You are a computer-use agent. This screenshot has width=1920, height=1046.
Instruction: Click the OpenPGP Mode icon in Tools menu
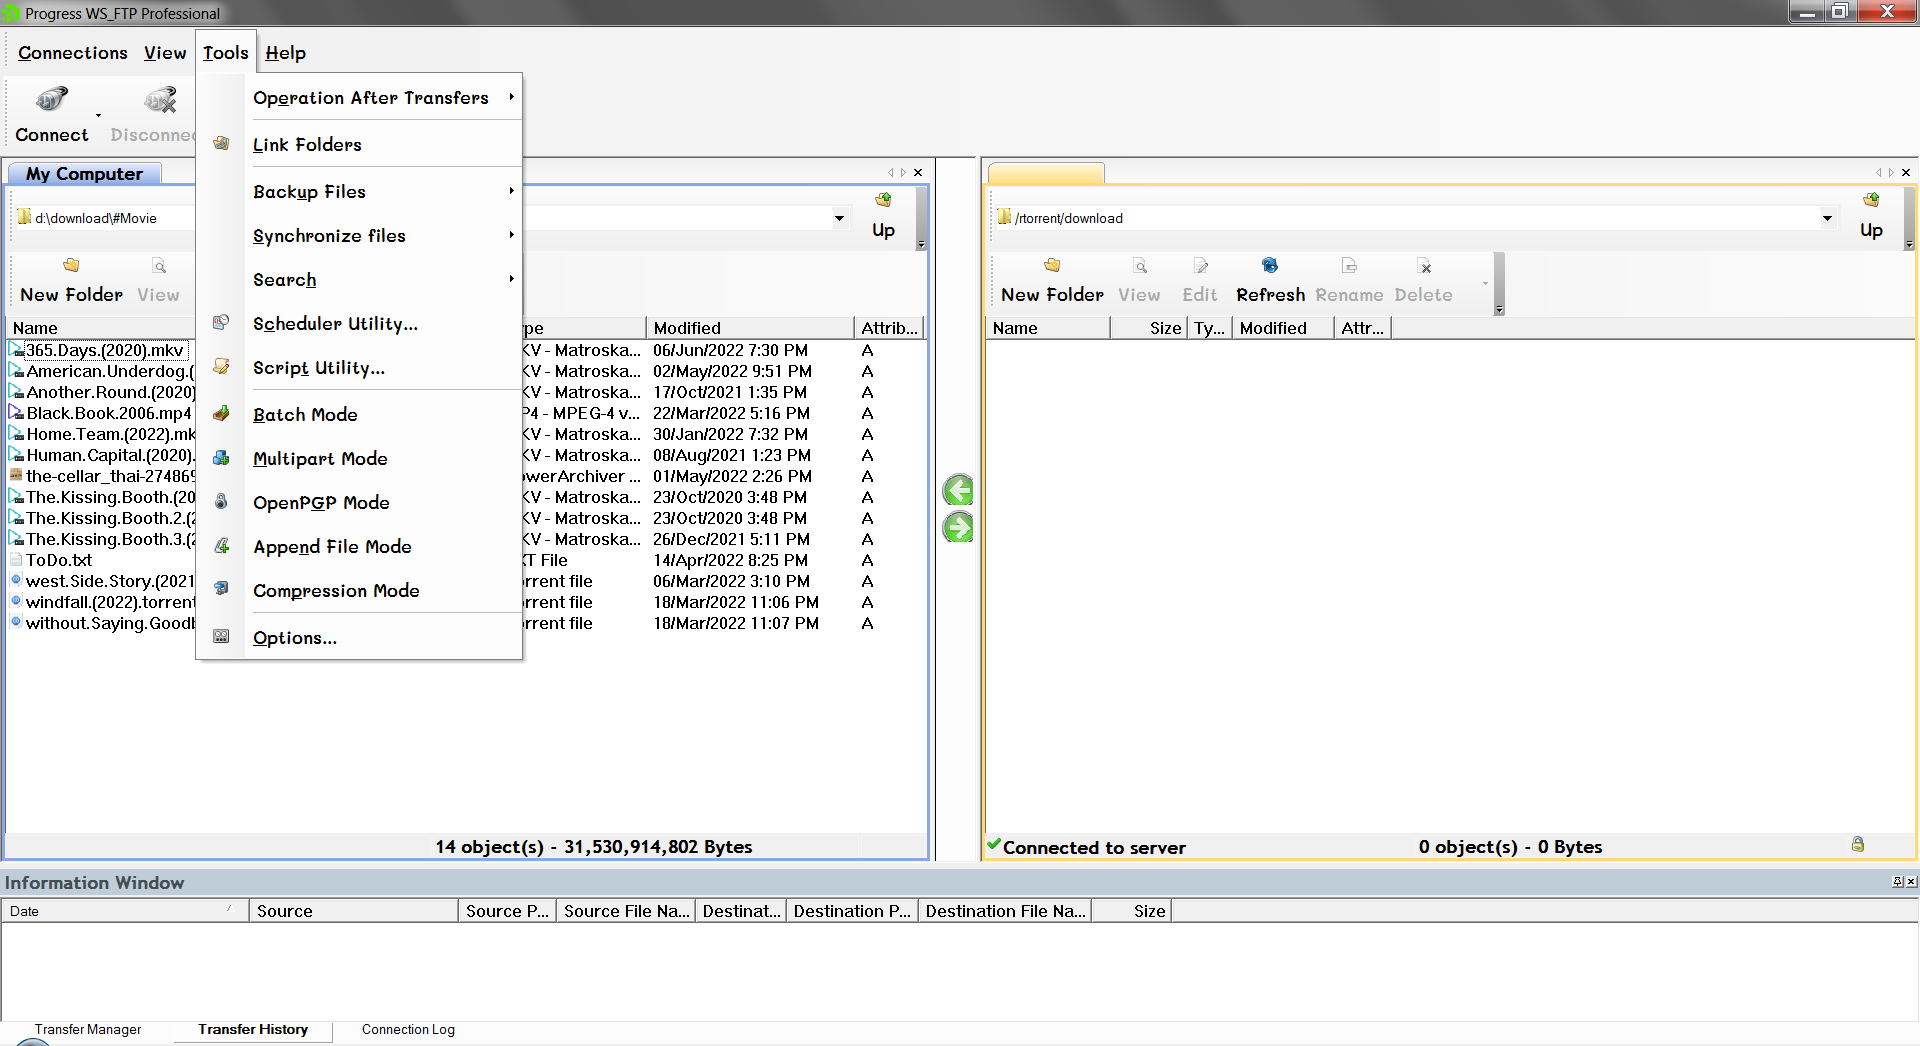(x=222, y=502)
